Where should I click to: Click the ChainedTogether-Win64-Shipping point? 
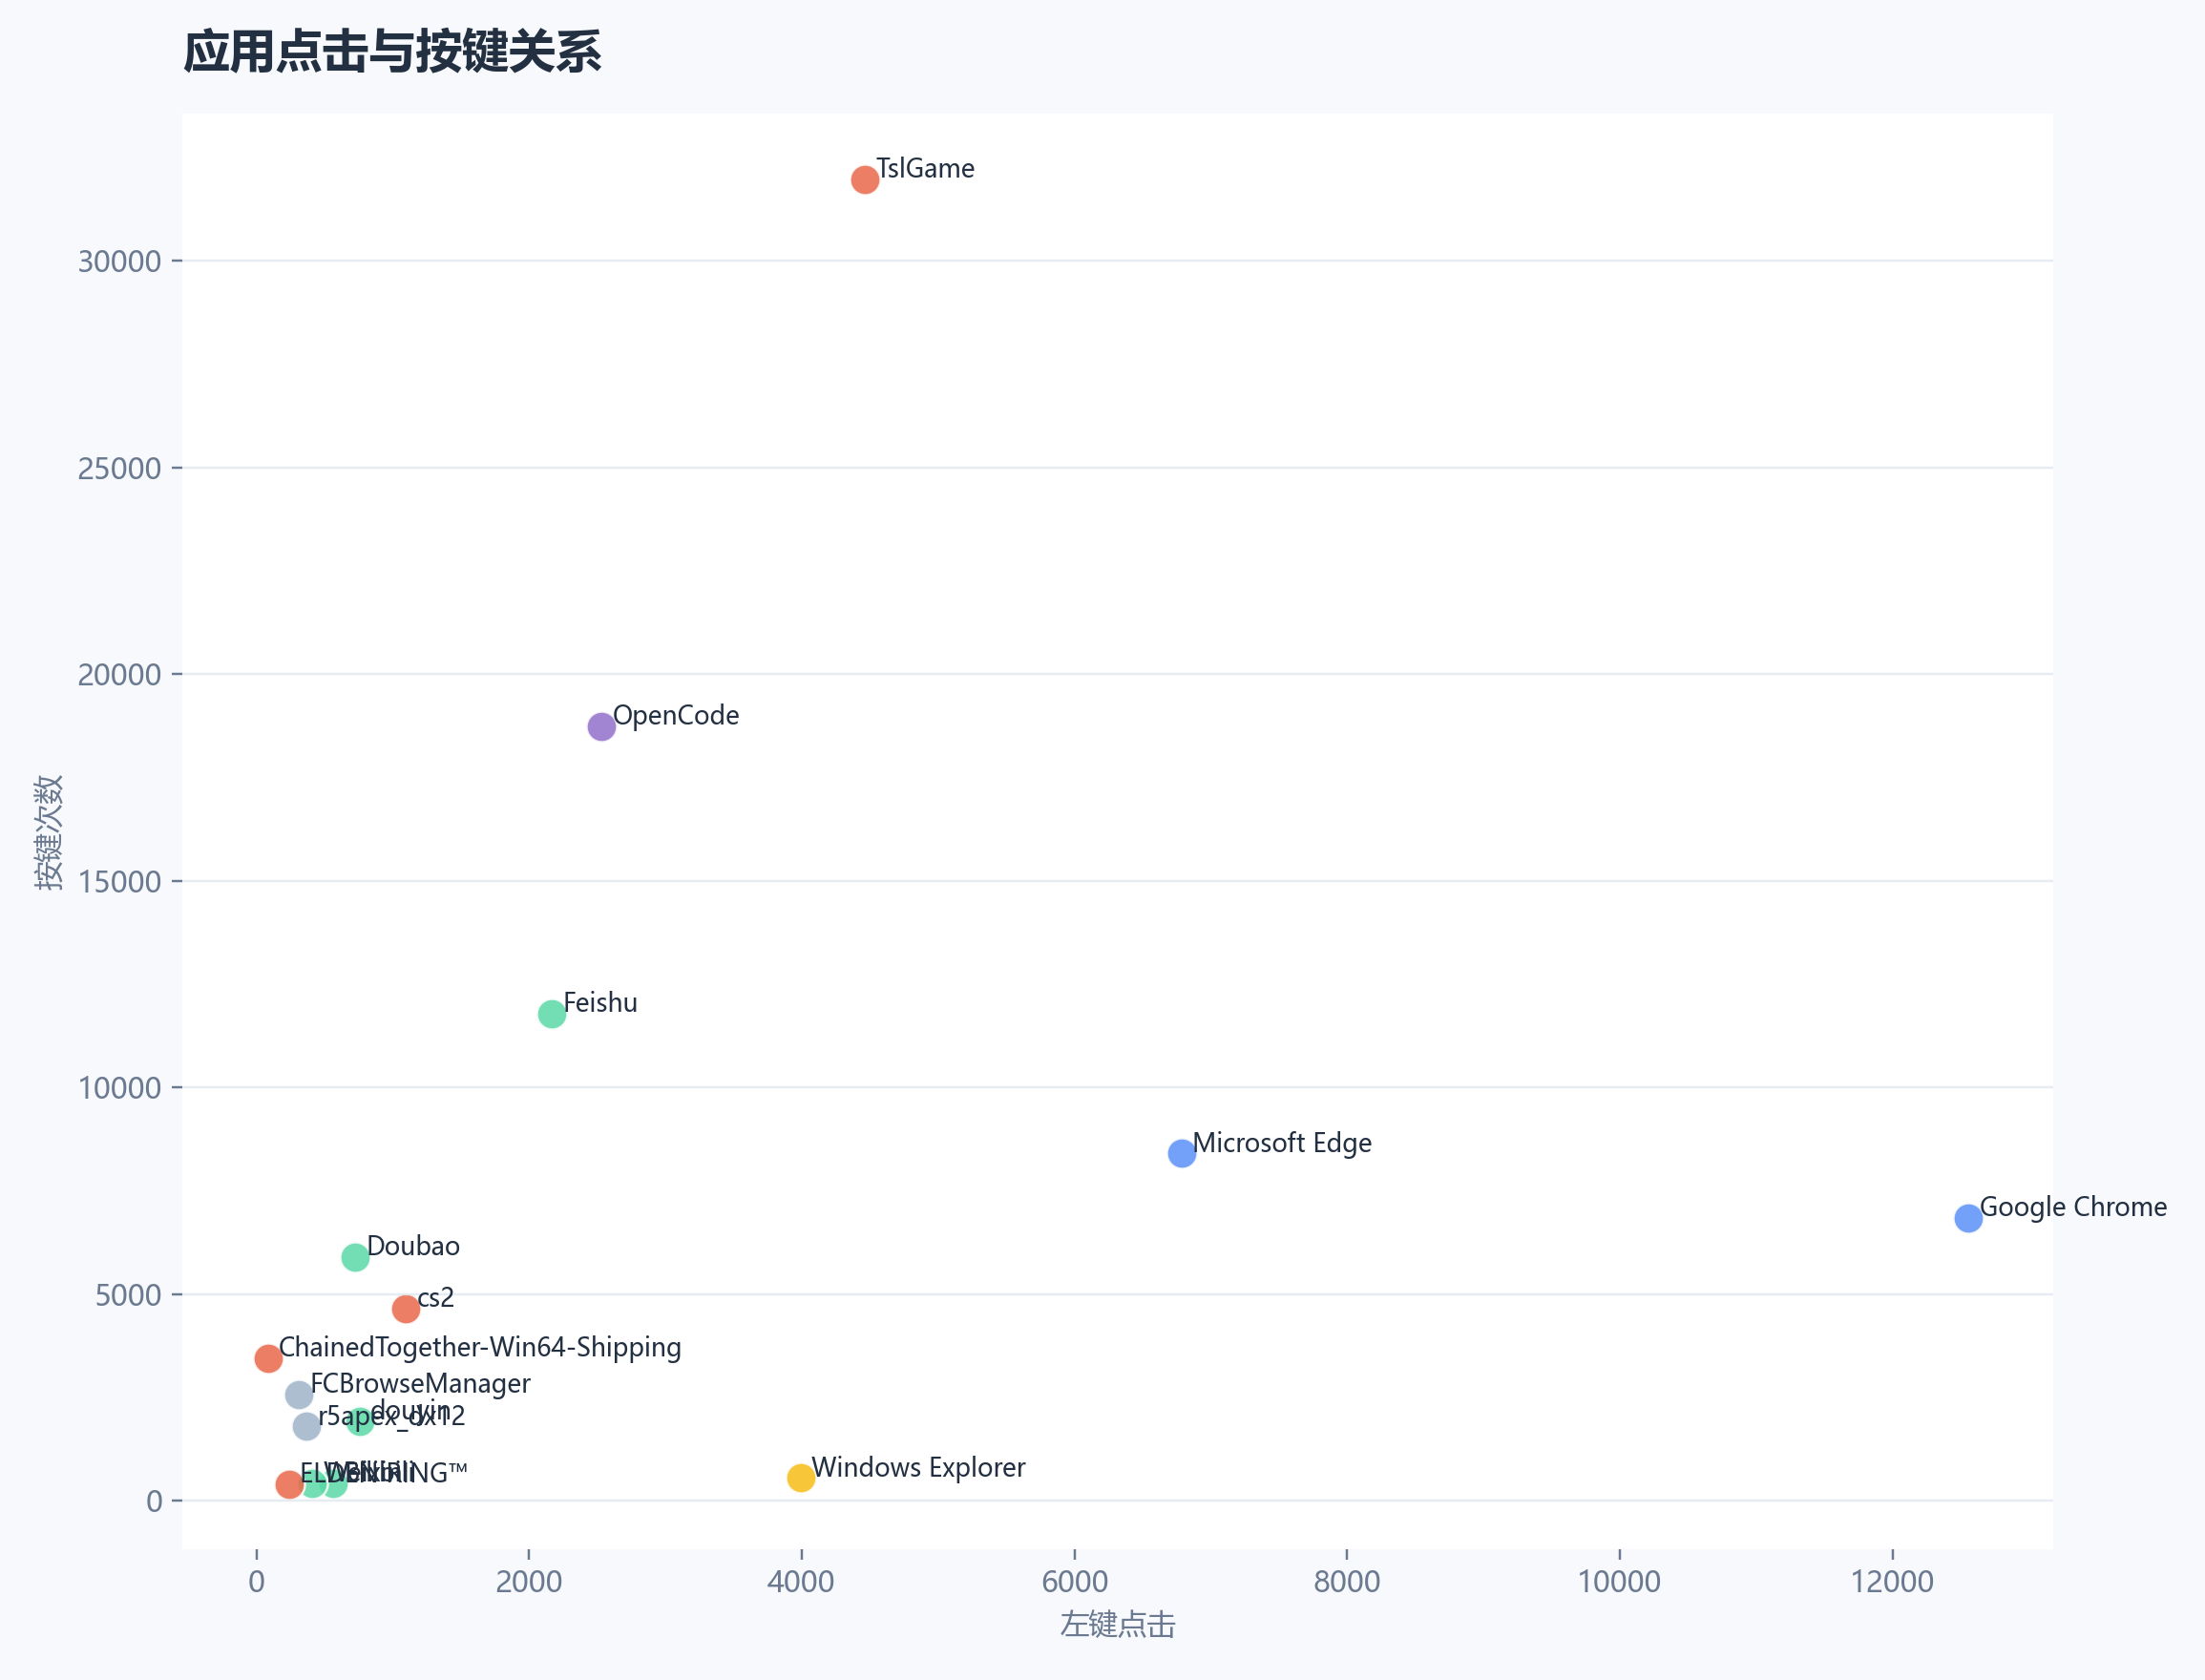click(x=268, y=1358)
